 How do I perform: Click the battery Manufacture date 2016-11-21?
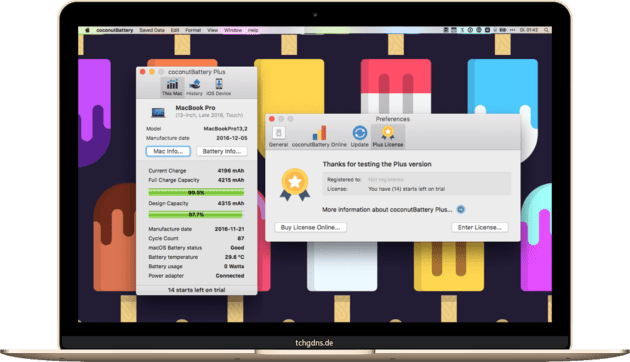229,229
